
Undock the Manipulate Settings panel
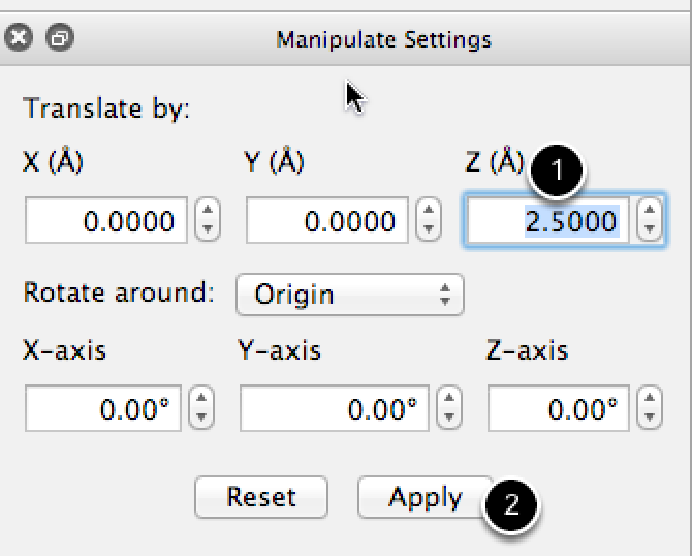point(59,39)
